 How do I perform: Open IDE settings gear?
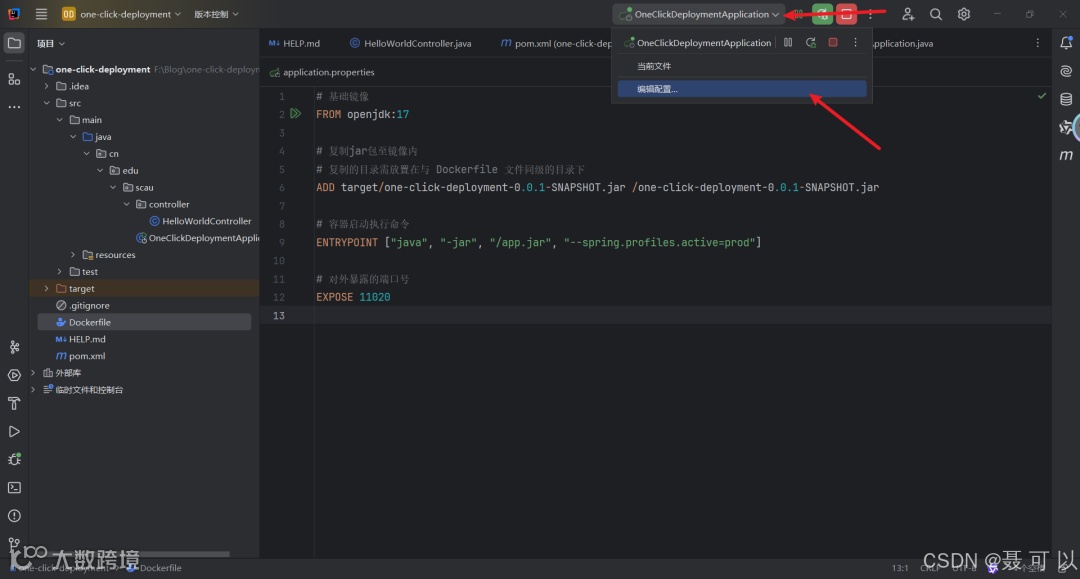(x=964, y=14)
